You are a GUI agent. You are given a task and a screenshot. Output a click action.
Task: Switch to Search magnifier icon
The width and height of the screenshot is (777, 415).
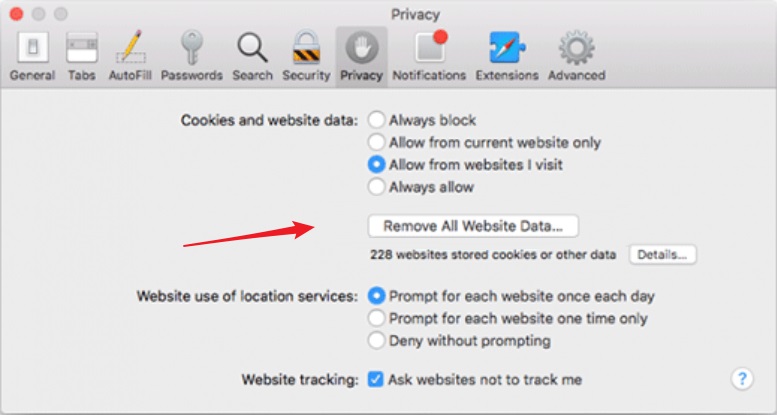252,48
